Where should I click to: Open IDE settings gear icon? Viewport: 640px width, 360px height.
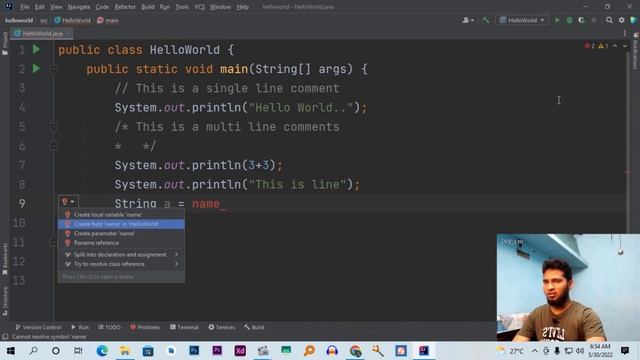click(x=621, y=20)
